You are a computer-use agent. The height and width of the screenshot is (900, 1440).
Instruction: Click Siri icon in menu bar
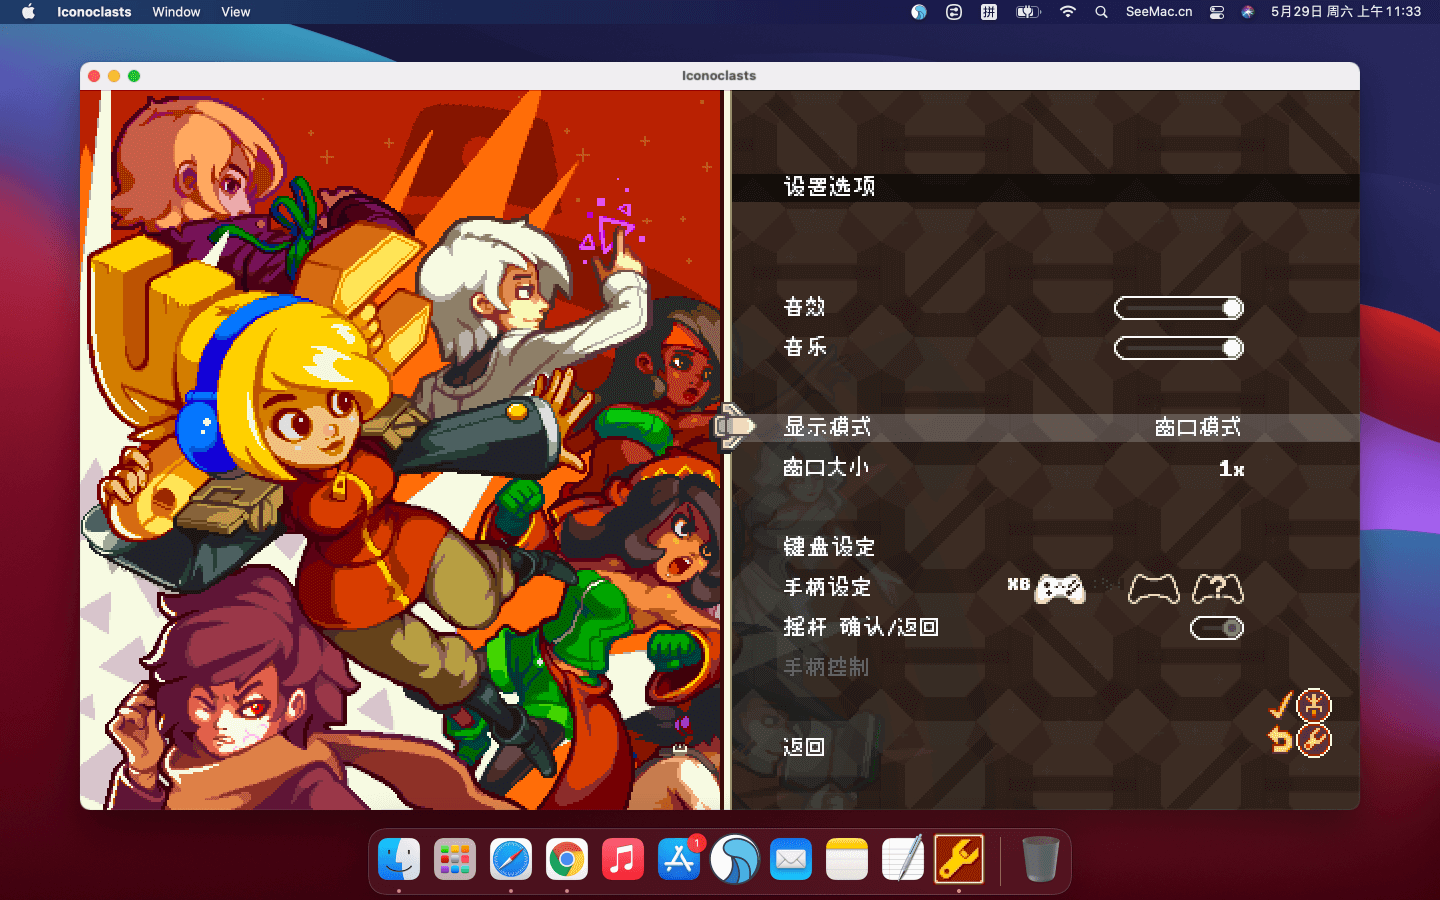1248,12
